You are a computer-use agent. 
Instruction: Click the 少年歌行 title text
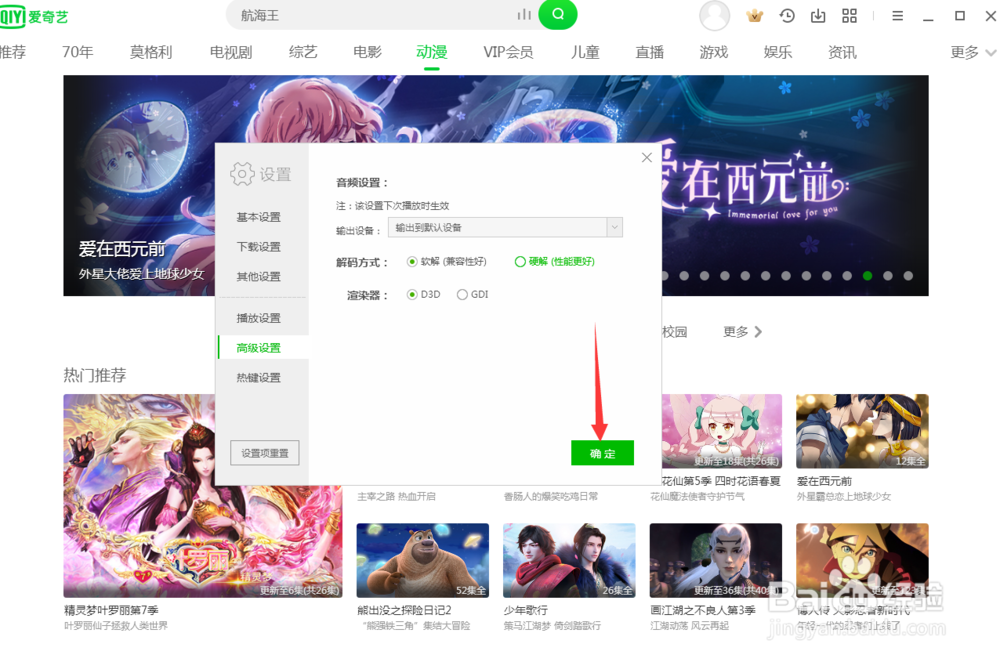(526, 610)
